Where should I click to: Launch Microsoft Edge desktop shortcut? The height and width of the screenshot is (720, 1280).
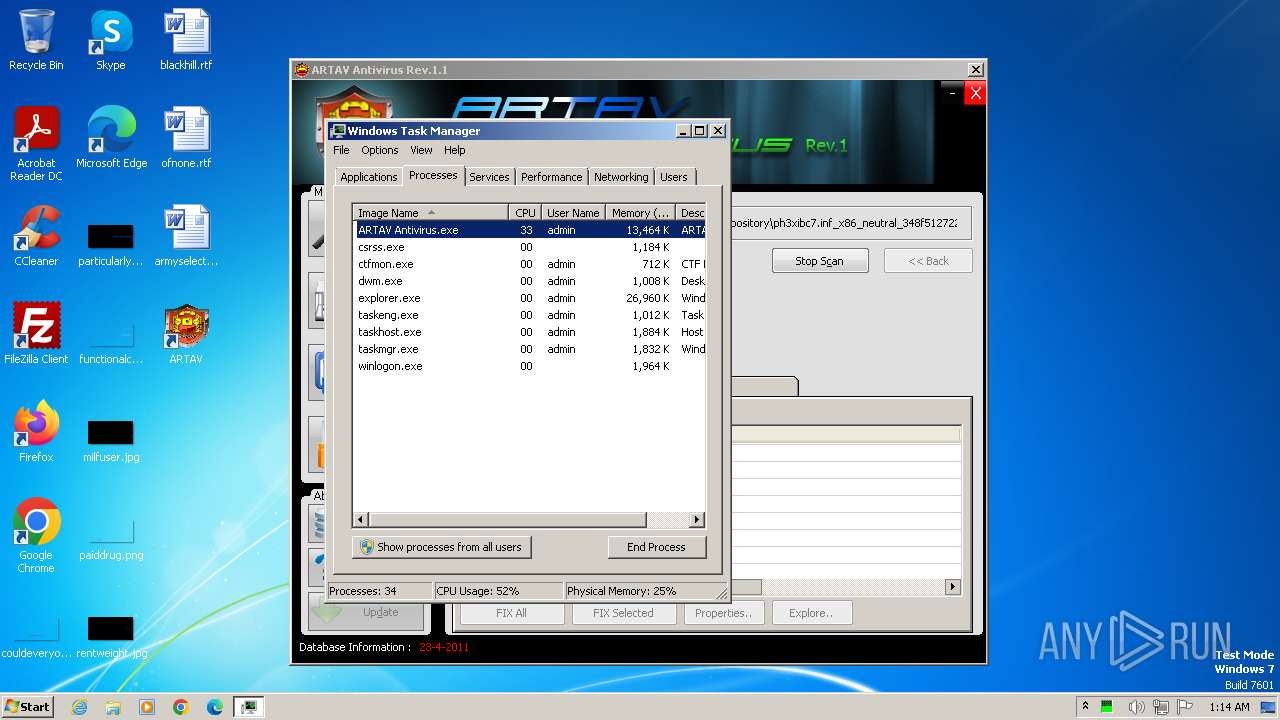111,138
